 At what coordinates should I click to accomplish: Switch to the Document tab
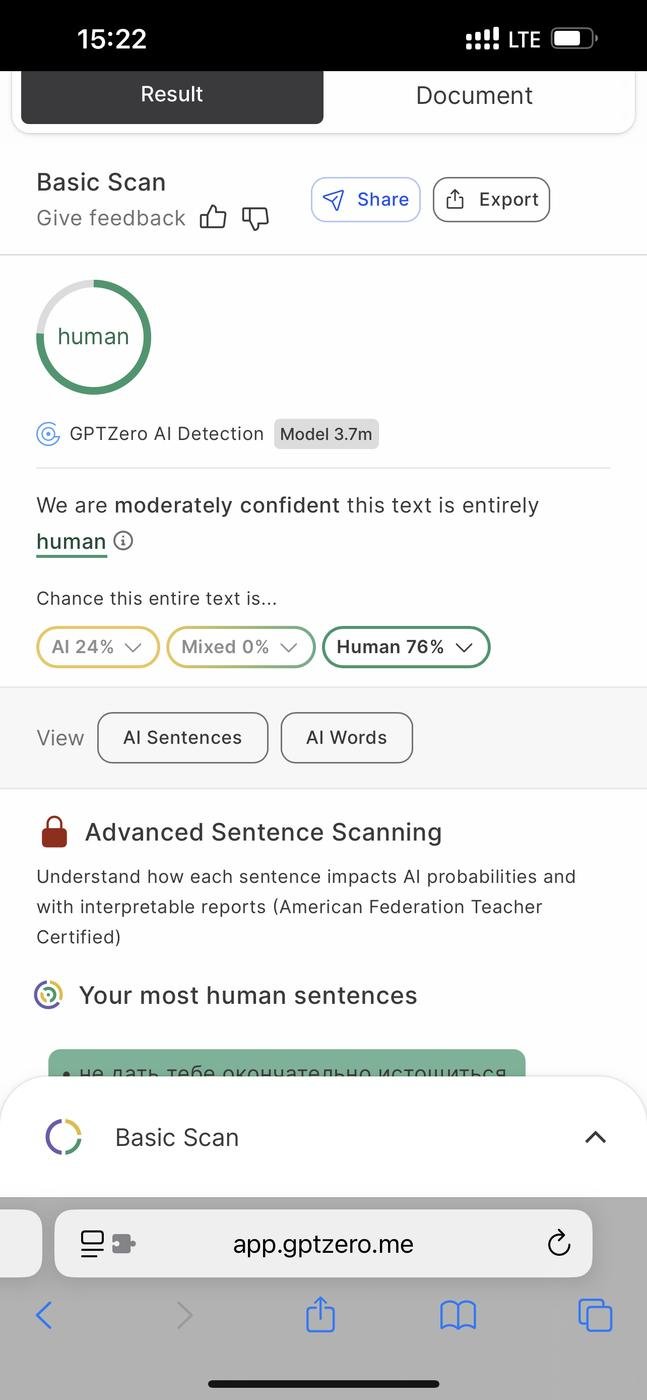474,95
